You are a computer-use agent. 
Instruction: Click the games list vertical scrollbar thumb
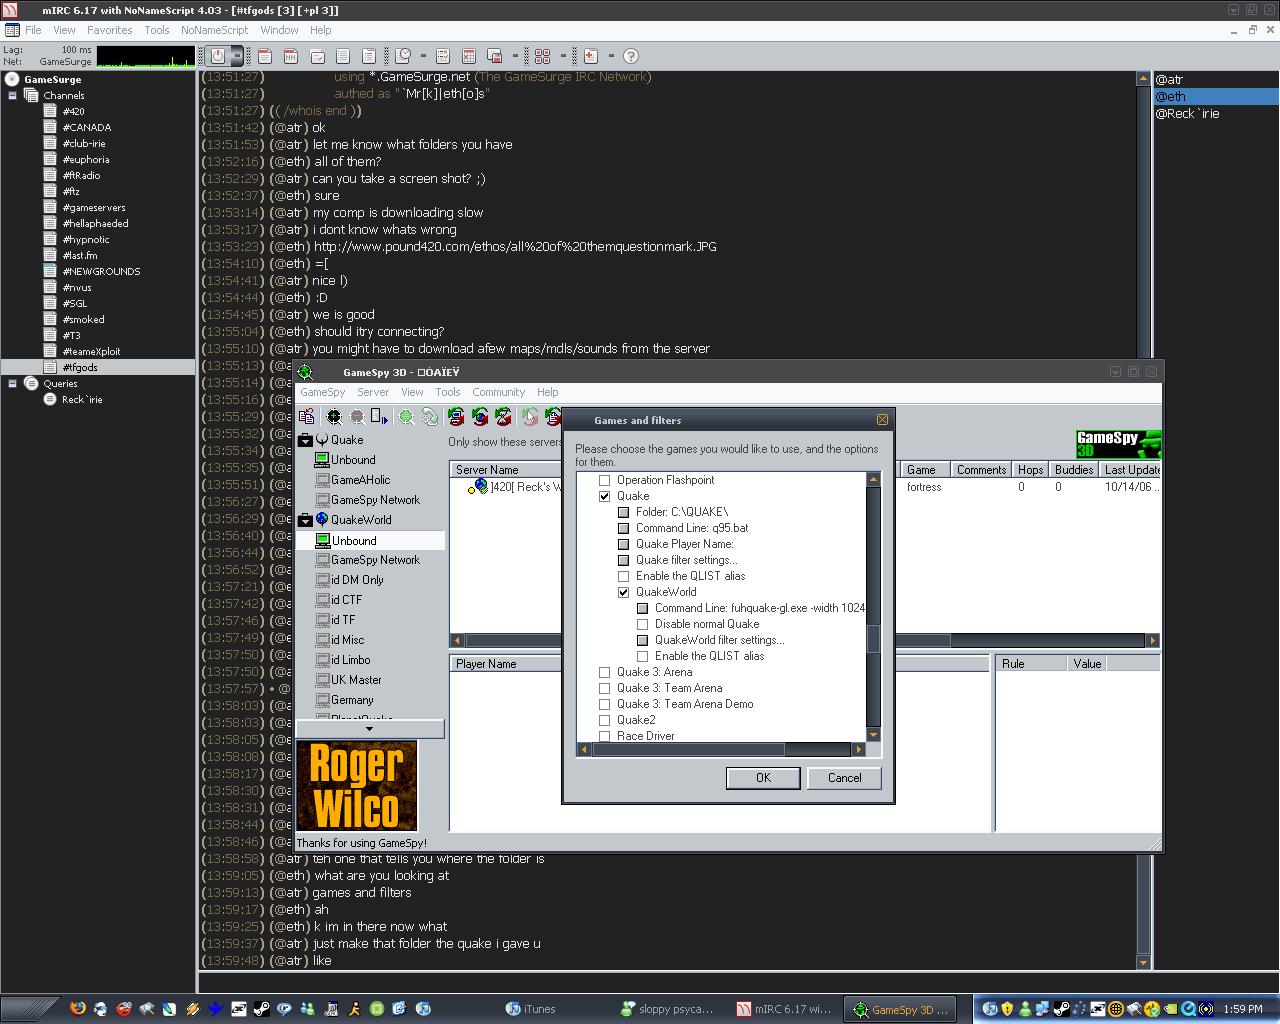873,637
